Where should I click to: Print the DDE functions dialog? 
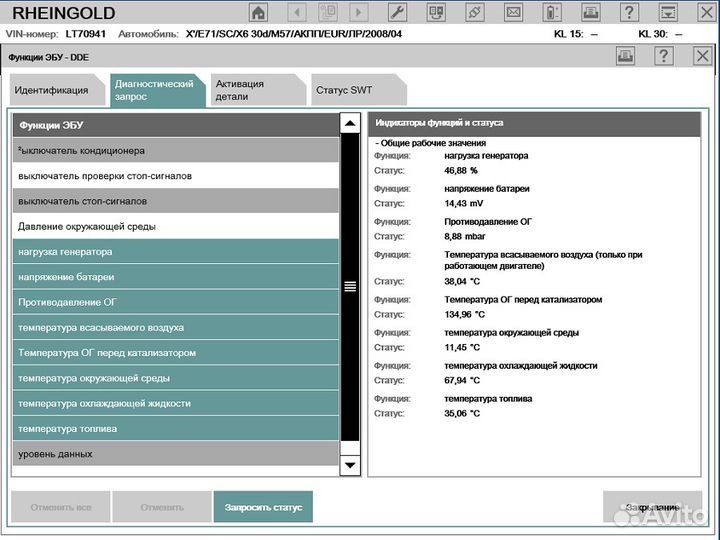pos(625,56)
